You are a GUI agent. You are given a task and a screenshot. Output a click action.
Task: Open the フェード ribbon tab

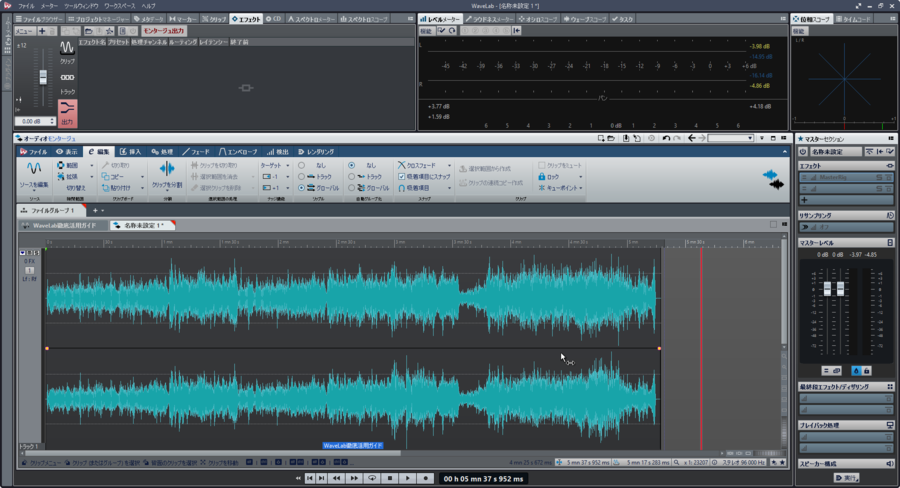coord(196,152)
